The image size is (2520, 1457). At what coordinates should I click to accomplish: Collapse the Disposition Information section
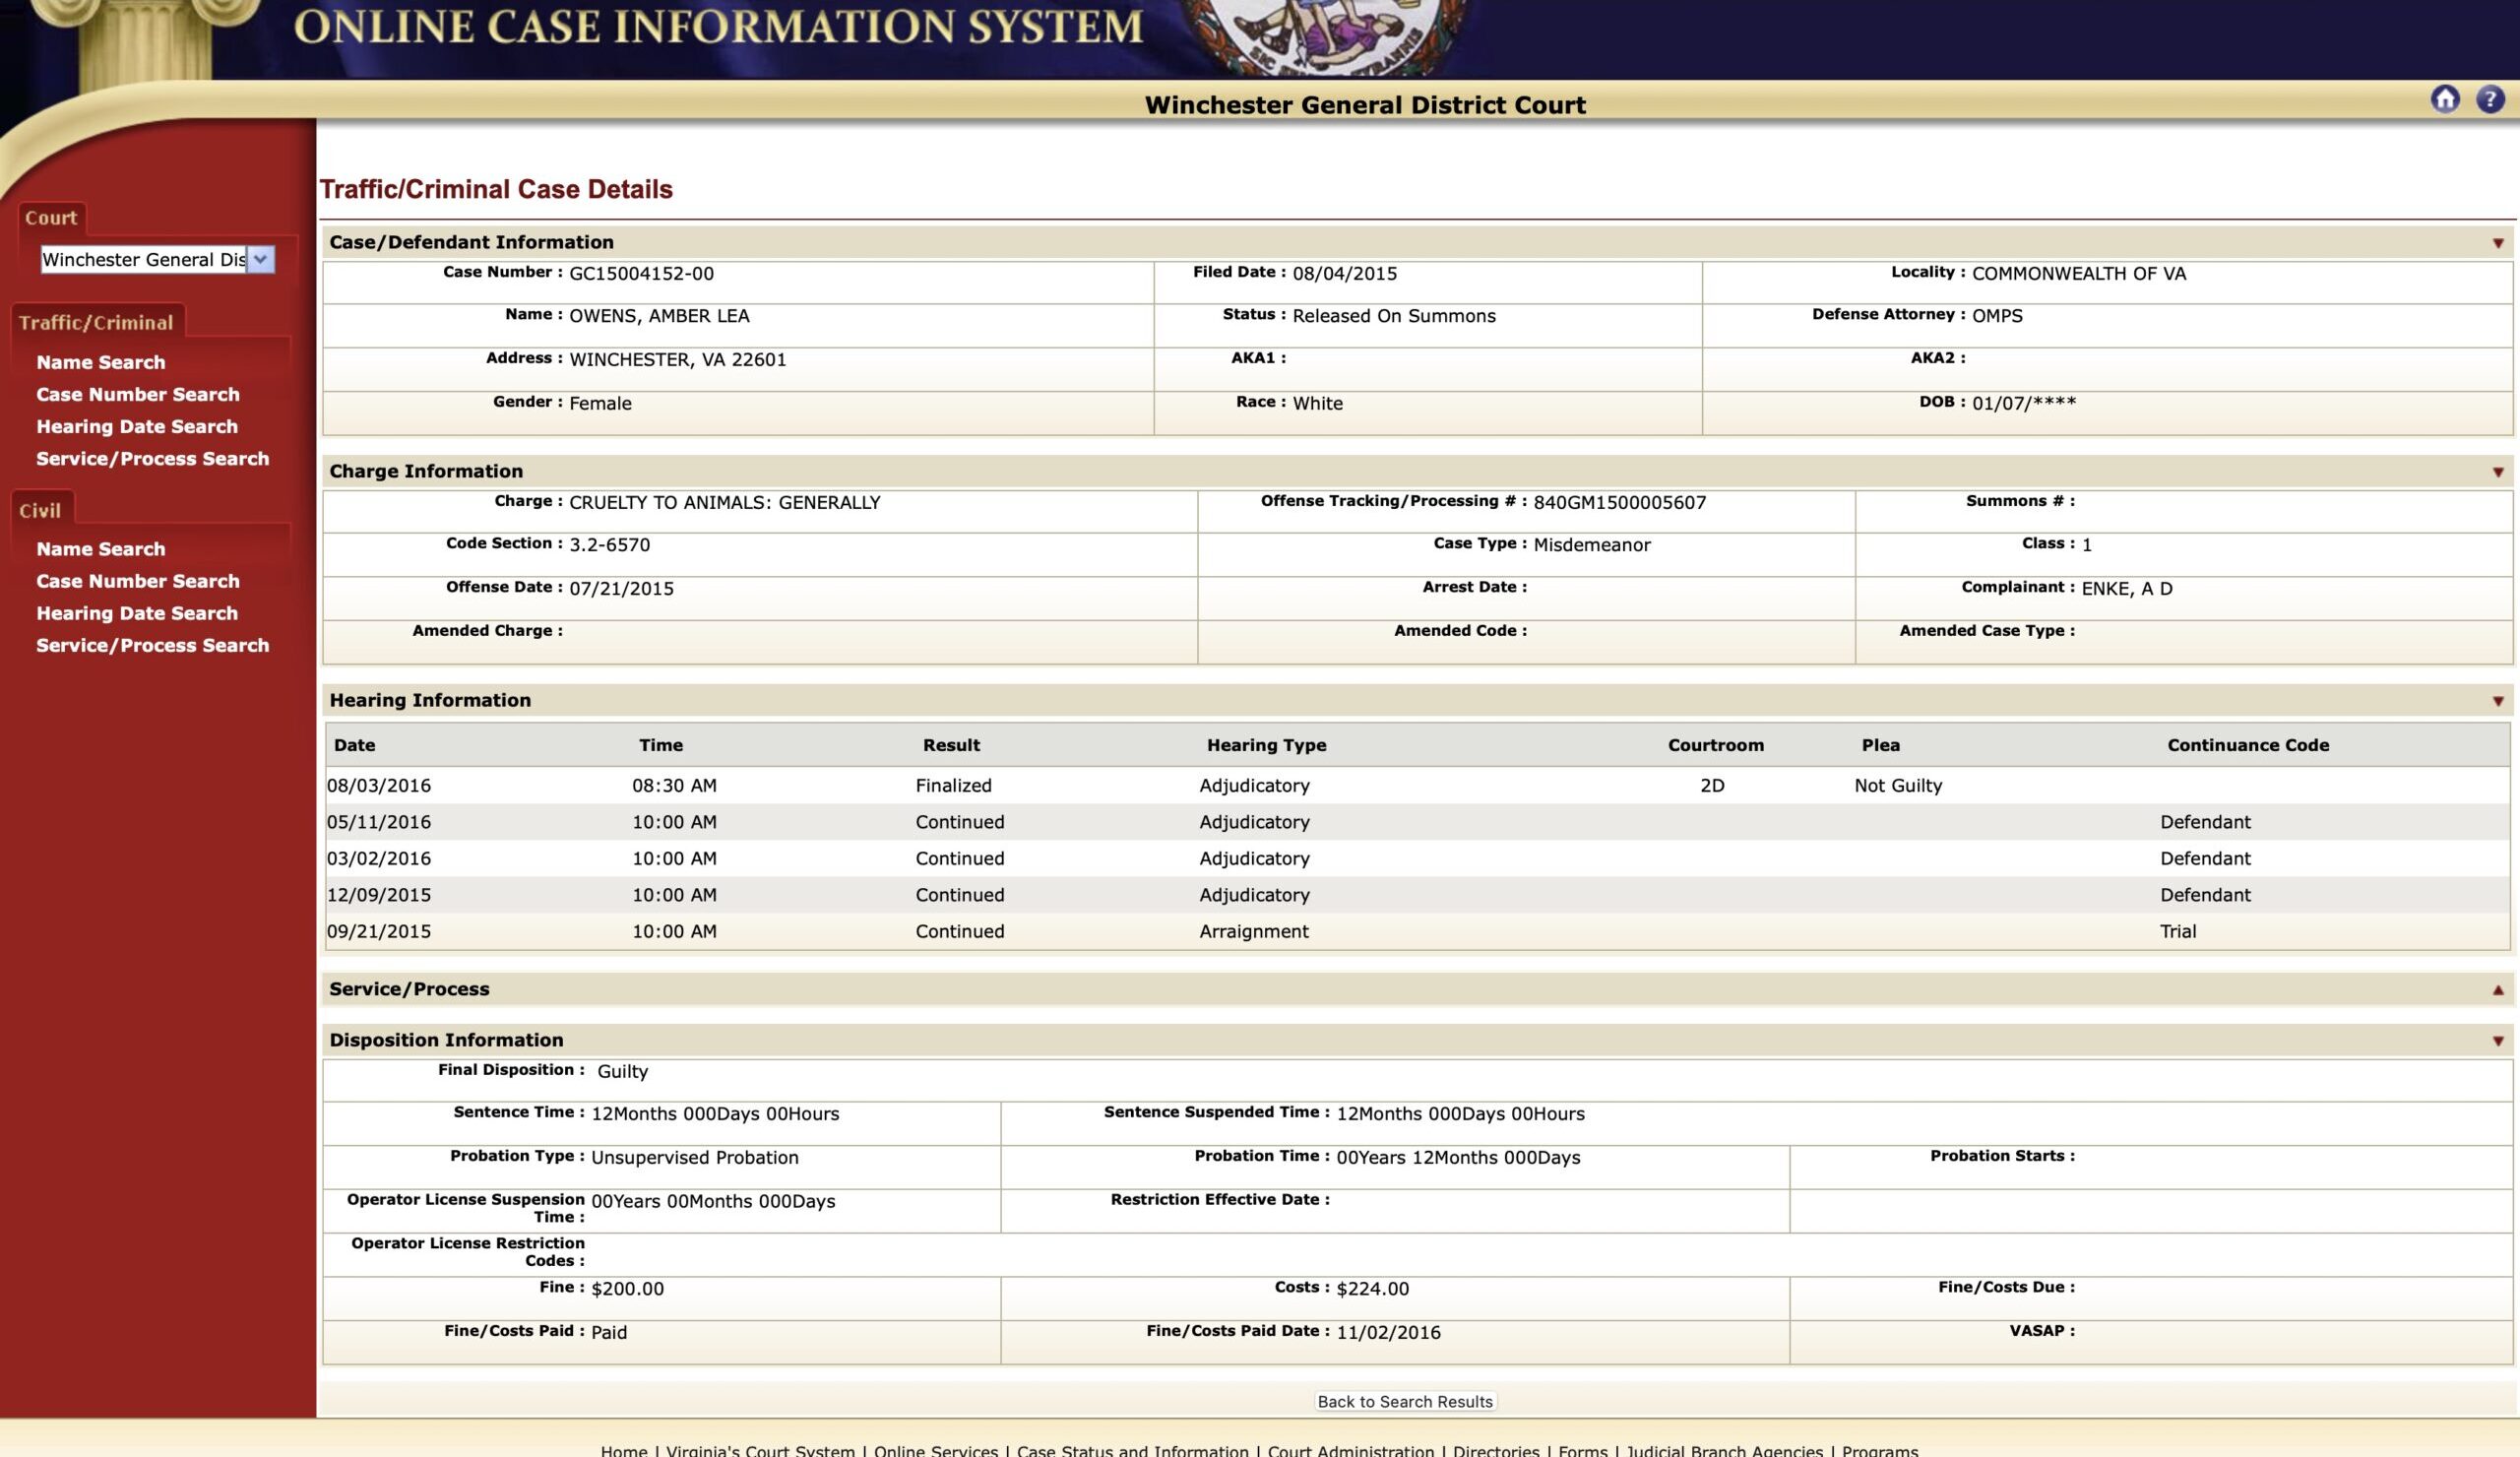tap(2497, 1041)
